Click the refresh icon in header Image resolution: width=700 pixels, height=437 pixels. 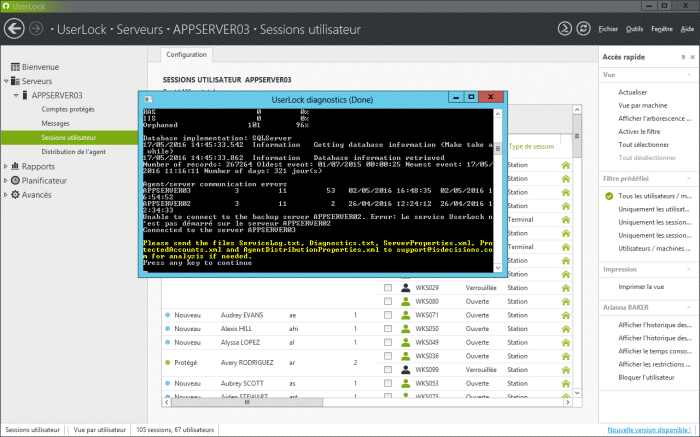point(583,29)
